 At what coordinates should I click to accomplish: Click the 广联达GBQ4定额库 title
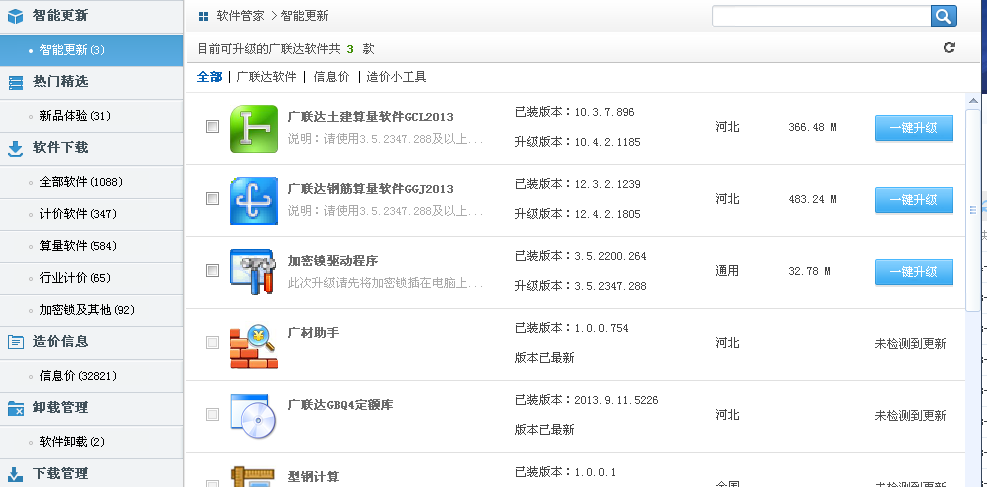pos(340,405)
